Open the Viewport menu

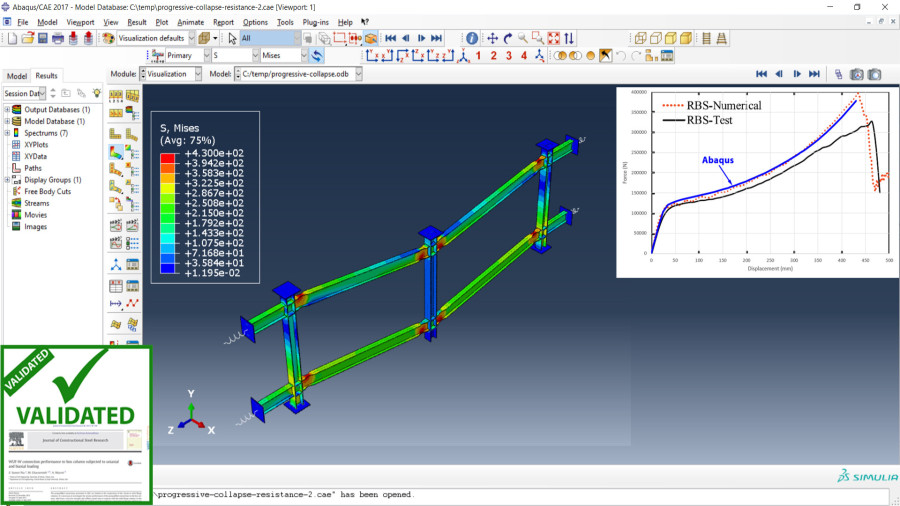80,22
